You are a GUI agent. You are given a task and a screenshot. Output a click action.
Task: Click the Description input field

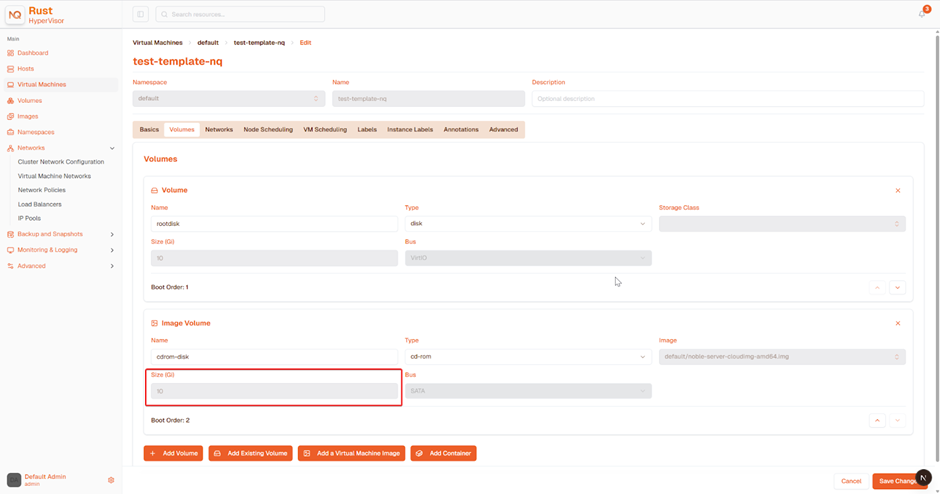click(728, 98)
